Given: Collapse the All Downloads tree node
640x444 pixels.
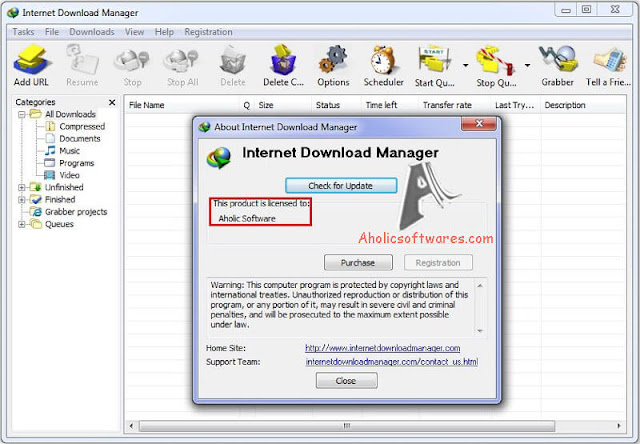Looking at the screenshot, I should (22, 114).
